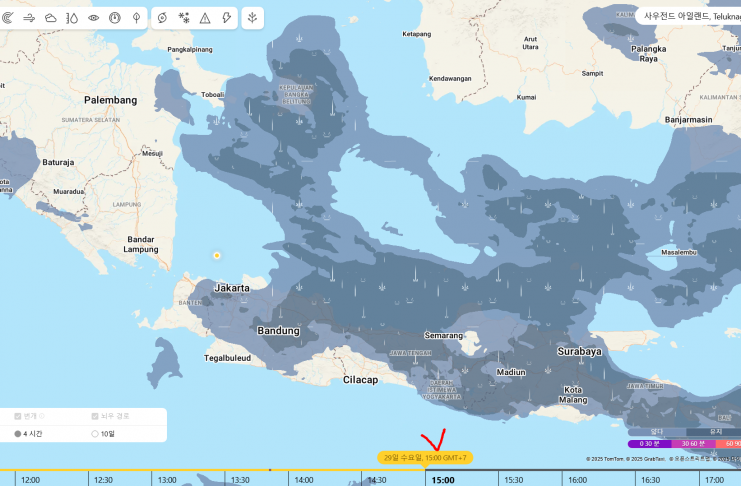Click the Jakarta city label on map
741x486 pixels.
[230, 287]
